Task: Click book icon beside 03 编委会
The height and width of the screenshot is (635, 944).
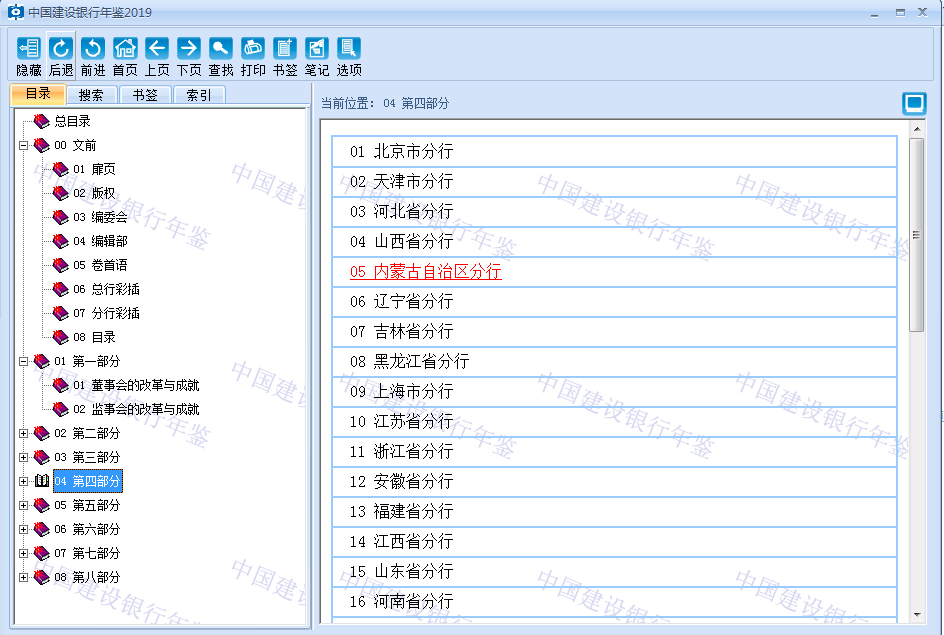Action: pos(60,217)
